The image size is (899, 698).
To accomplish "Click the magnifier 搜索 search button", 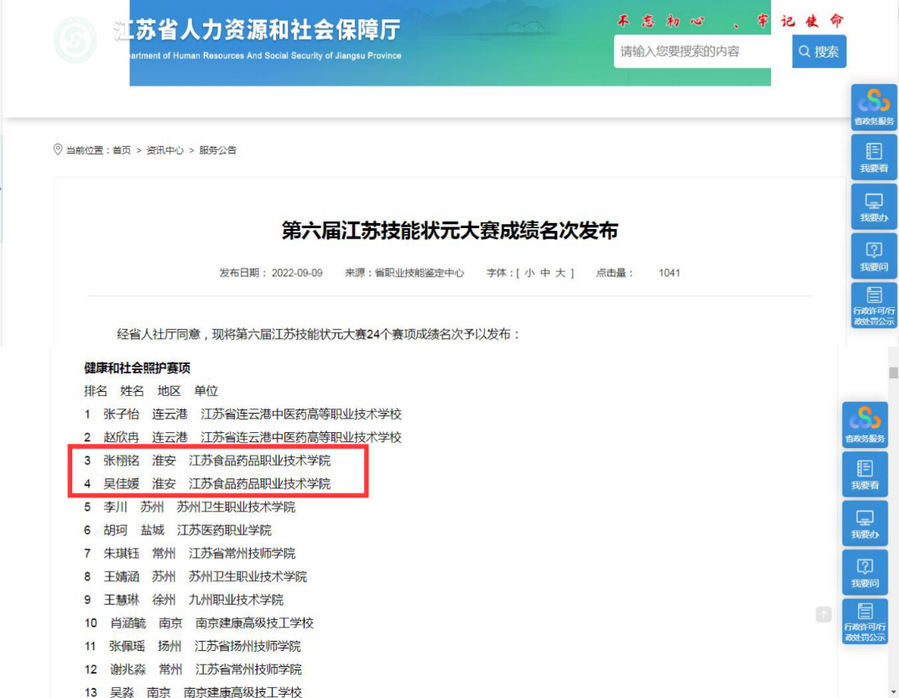I will coord(818,51).
